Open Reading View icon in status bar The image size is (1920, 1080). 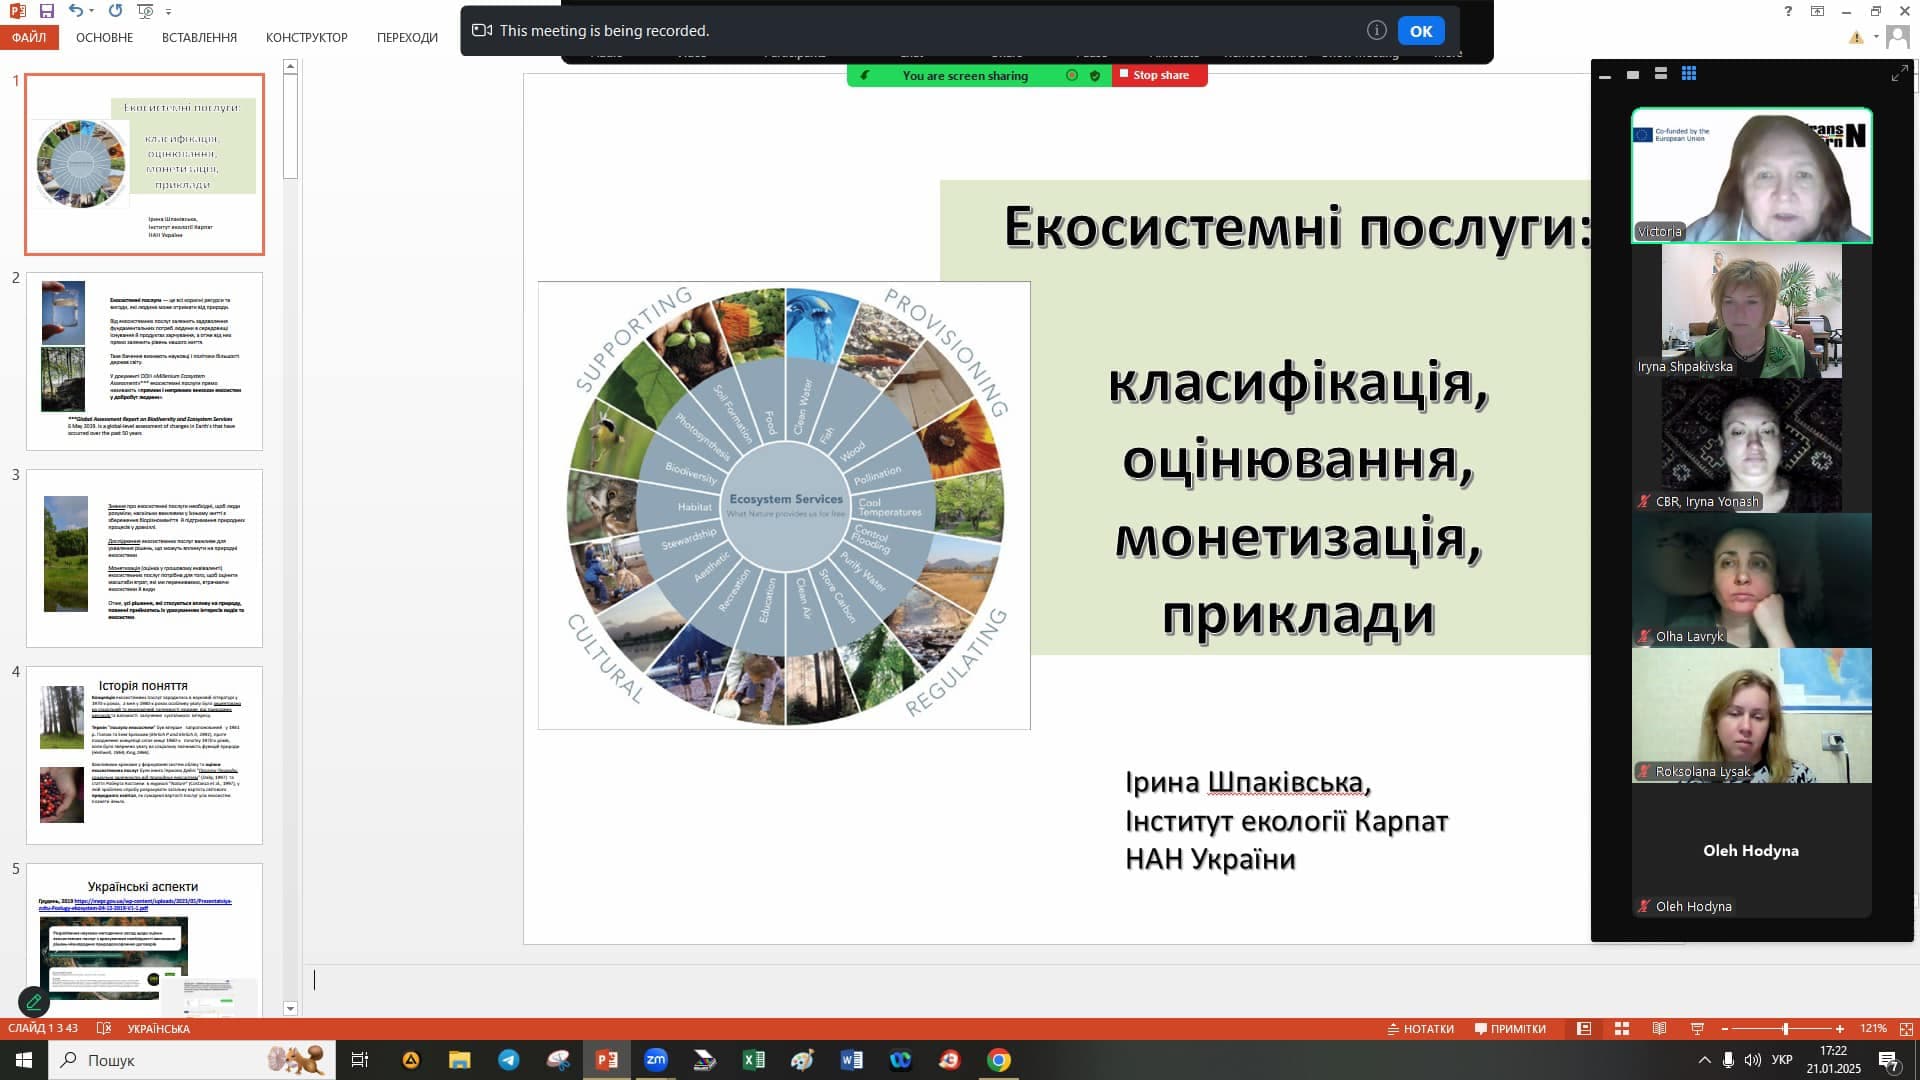[x=1659, y=1029]
